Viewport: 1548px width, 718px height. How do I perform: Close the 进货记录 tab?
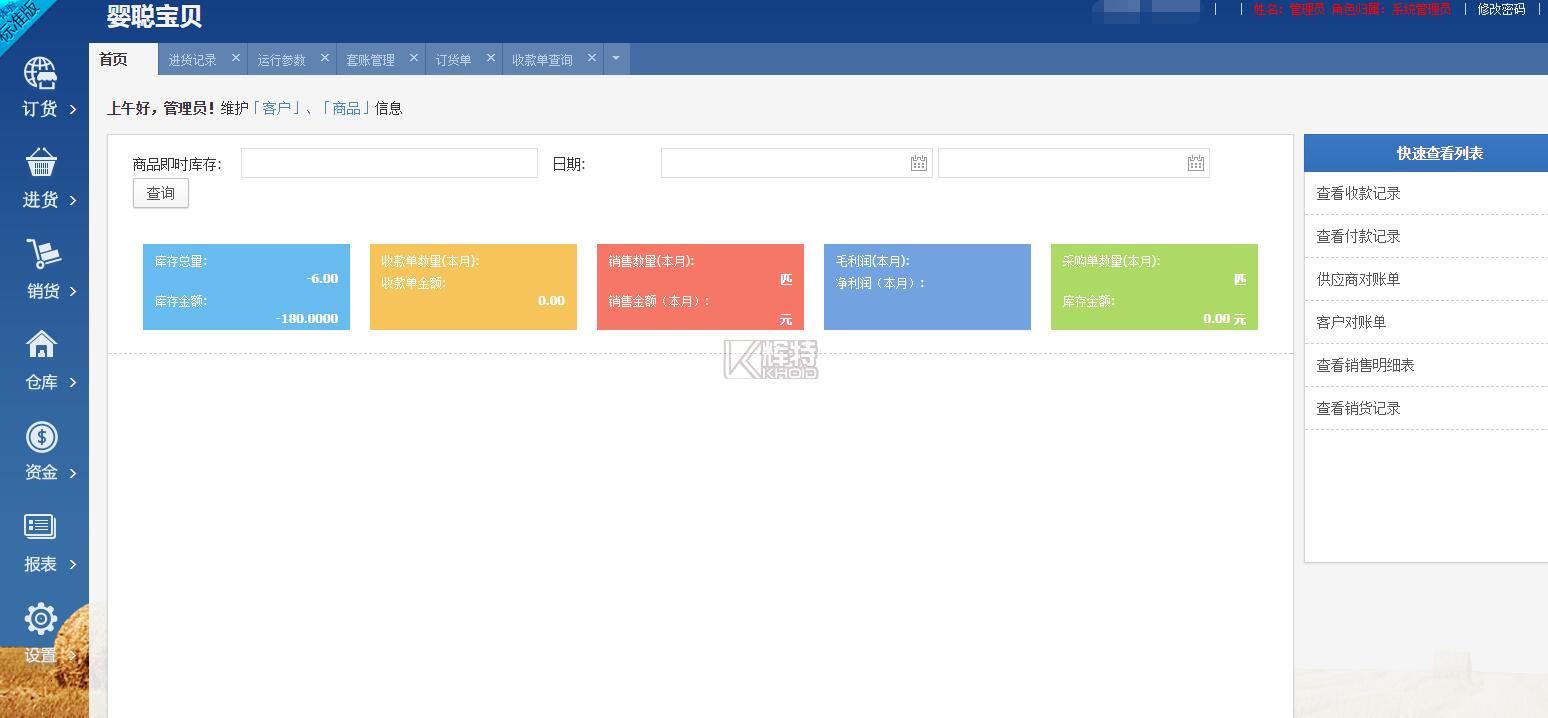pyautogui.click(x=236, y=58)
